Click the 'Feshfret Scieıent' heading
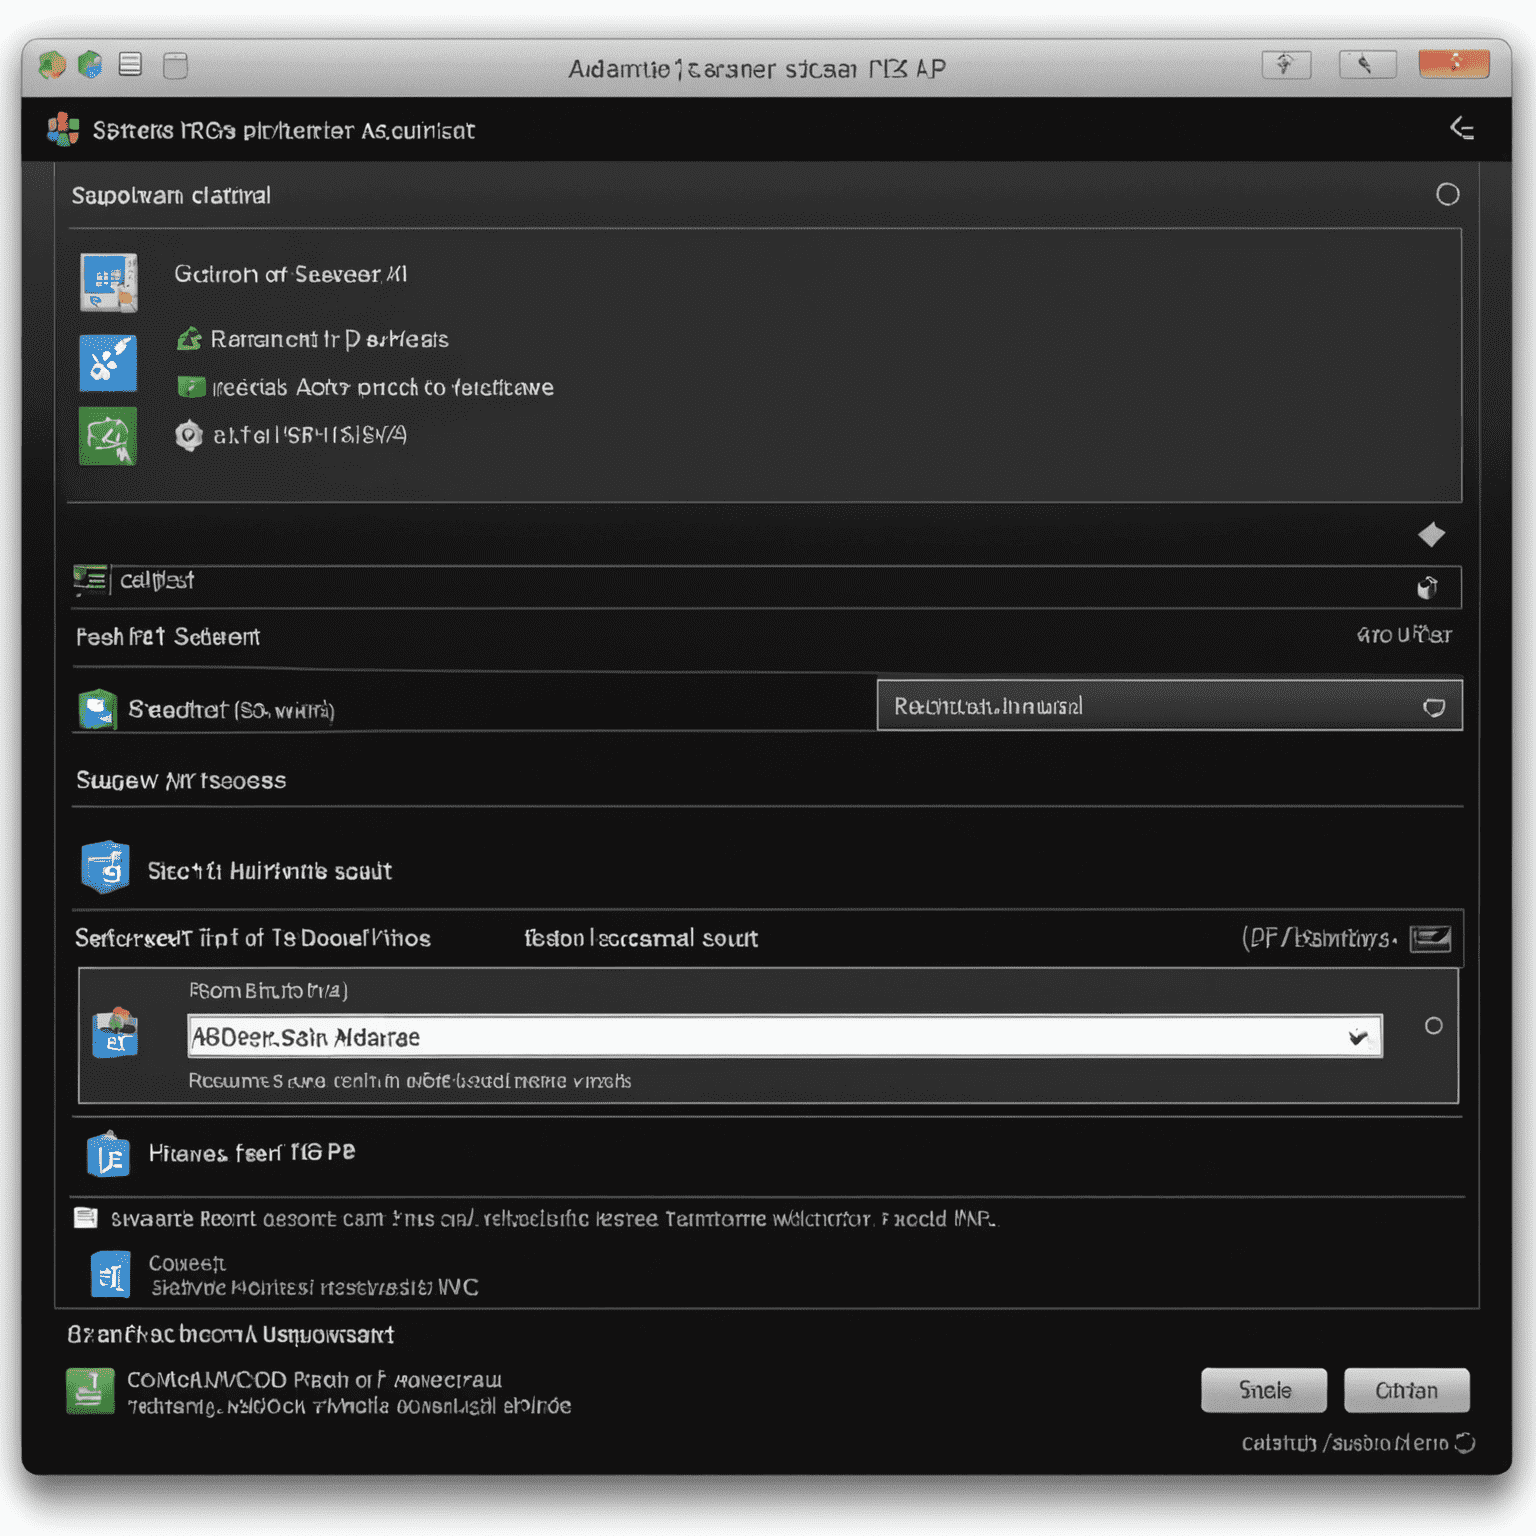Screen dimensions: 1536x1536 (168, 637)
